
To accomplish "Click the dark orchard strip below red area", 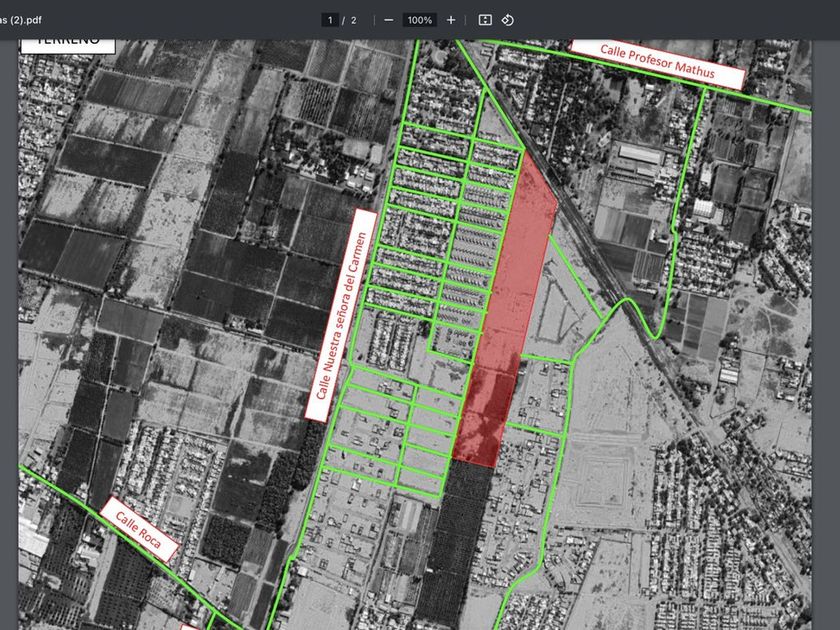I will point(455,540).
